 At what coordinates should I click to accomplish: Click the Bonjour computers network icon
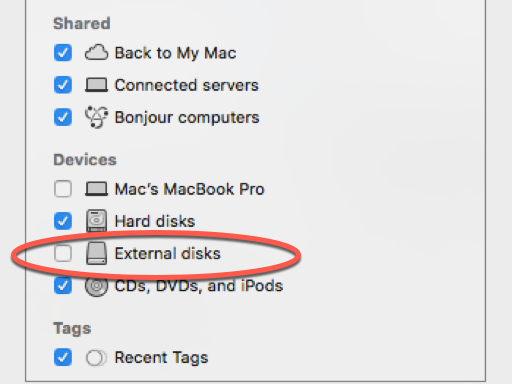click(96, 117)
